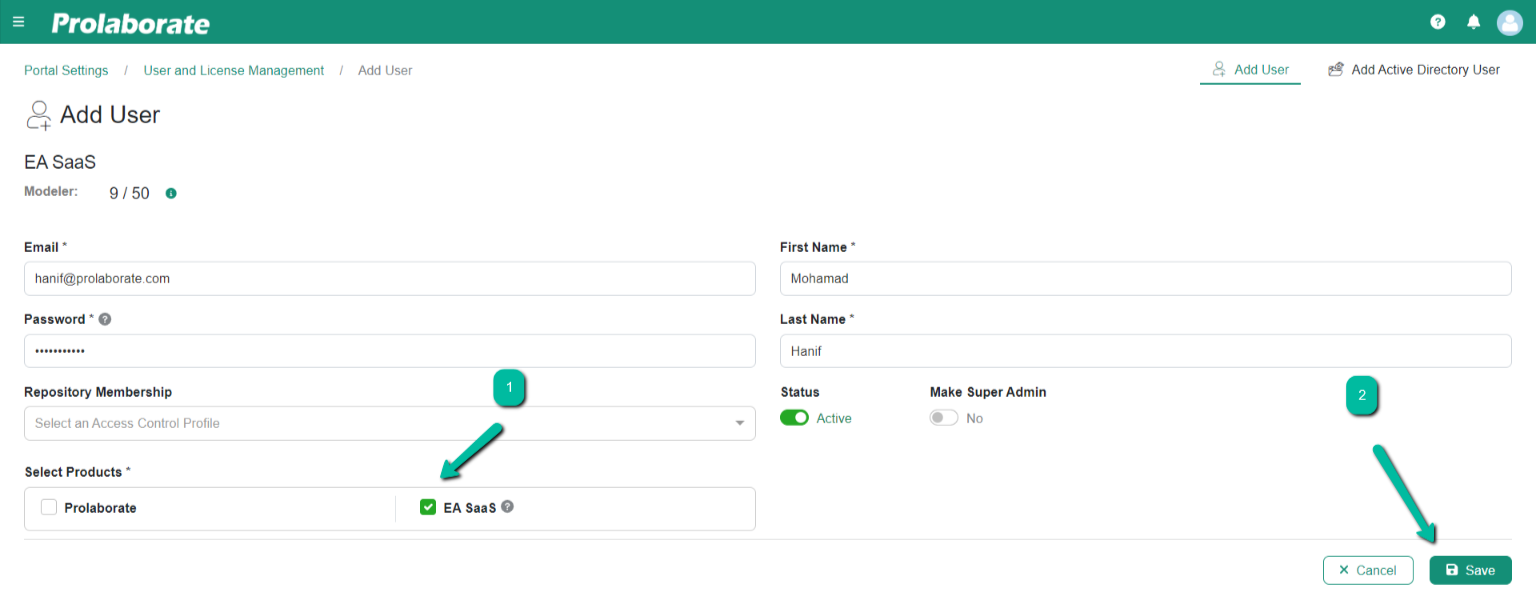
Task: Click the Password help icon
Action: coord(105,319)
